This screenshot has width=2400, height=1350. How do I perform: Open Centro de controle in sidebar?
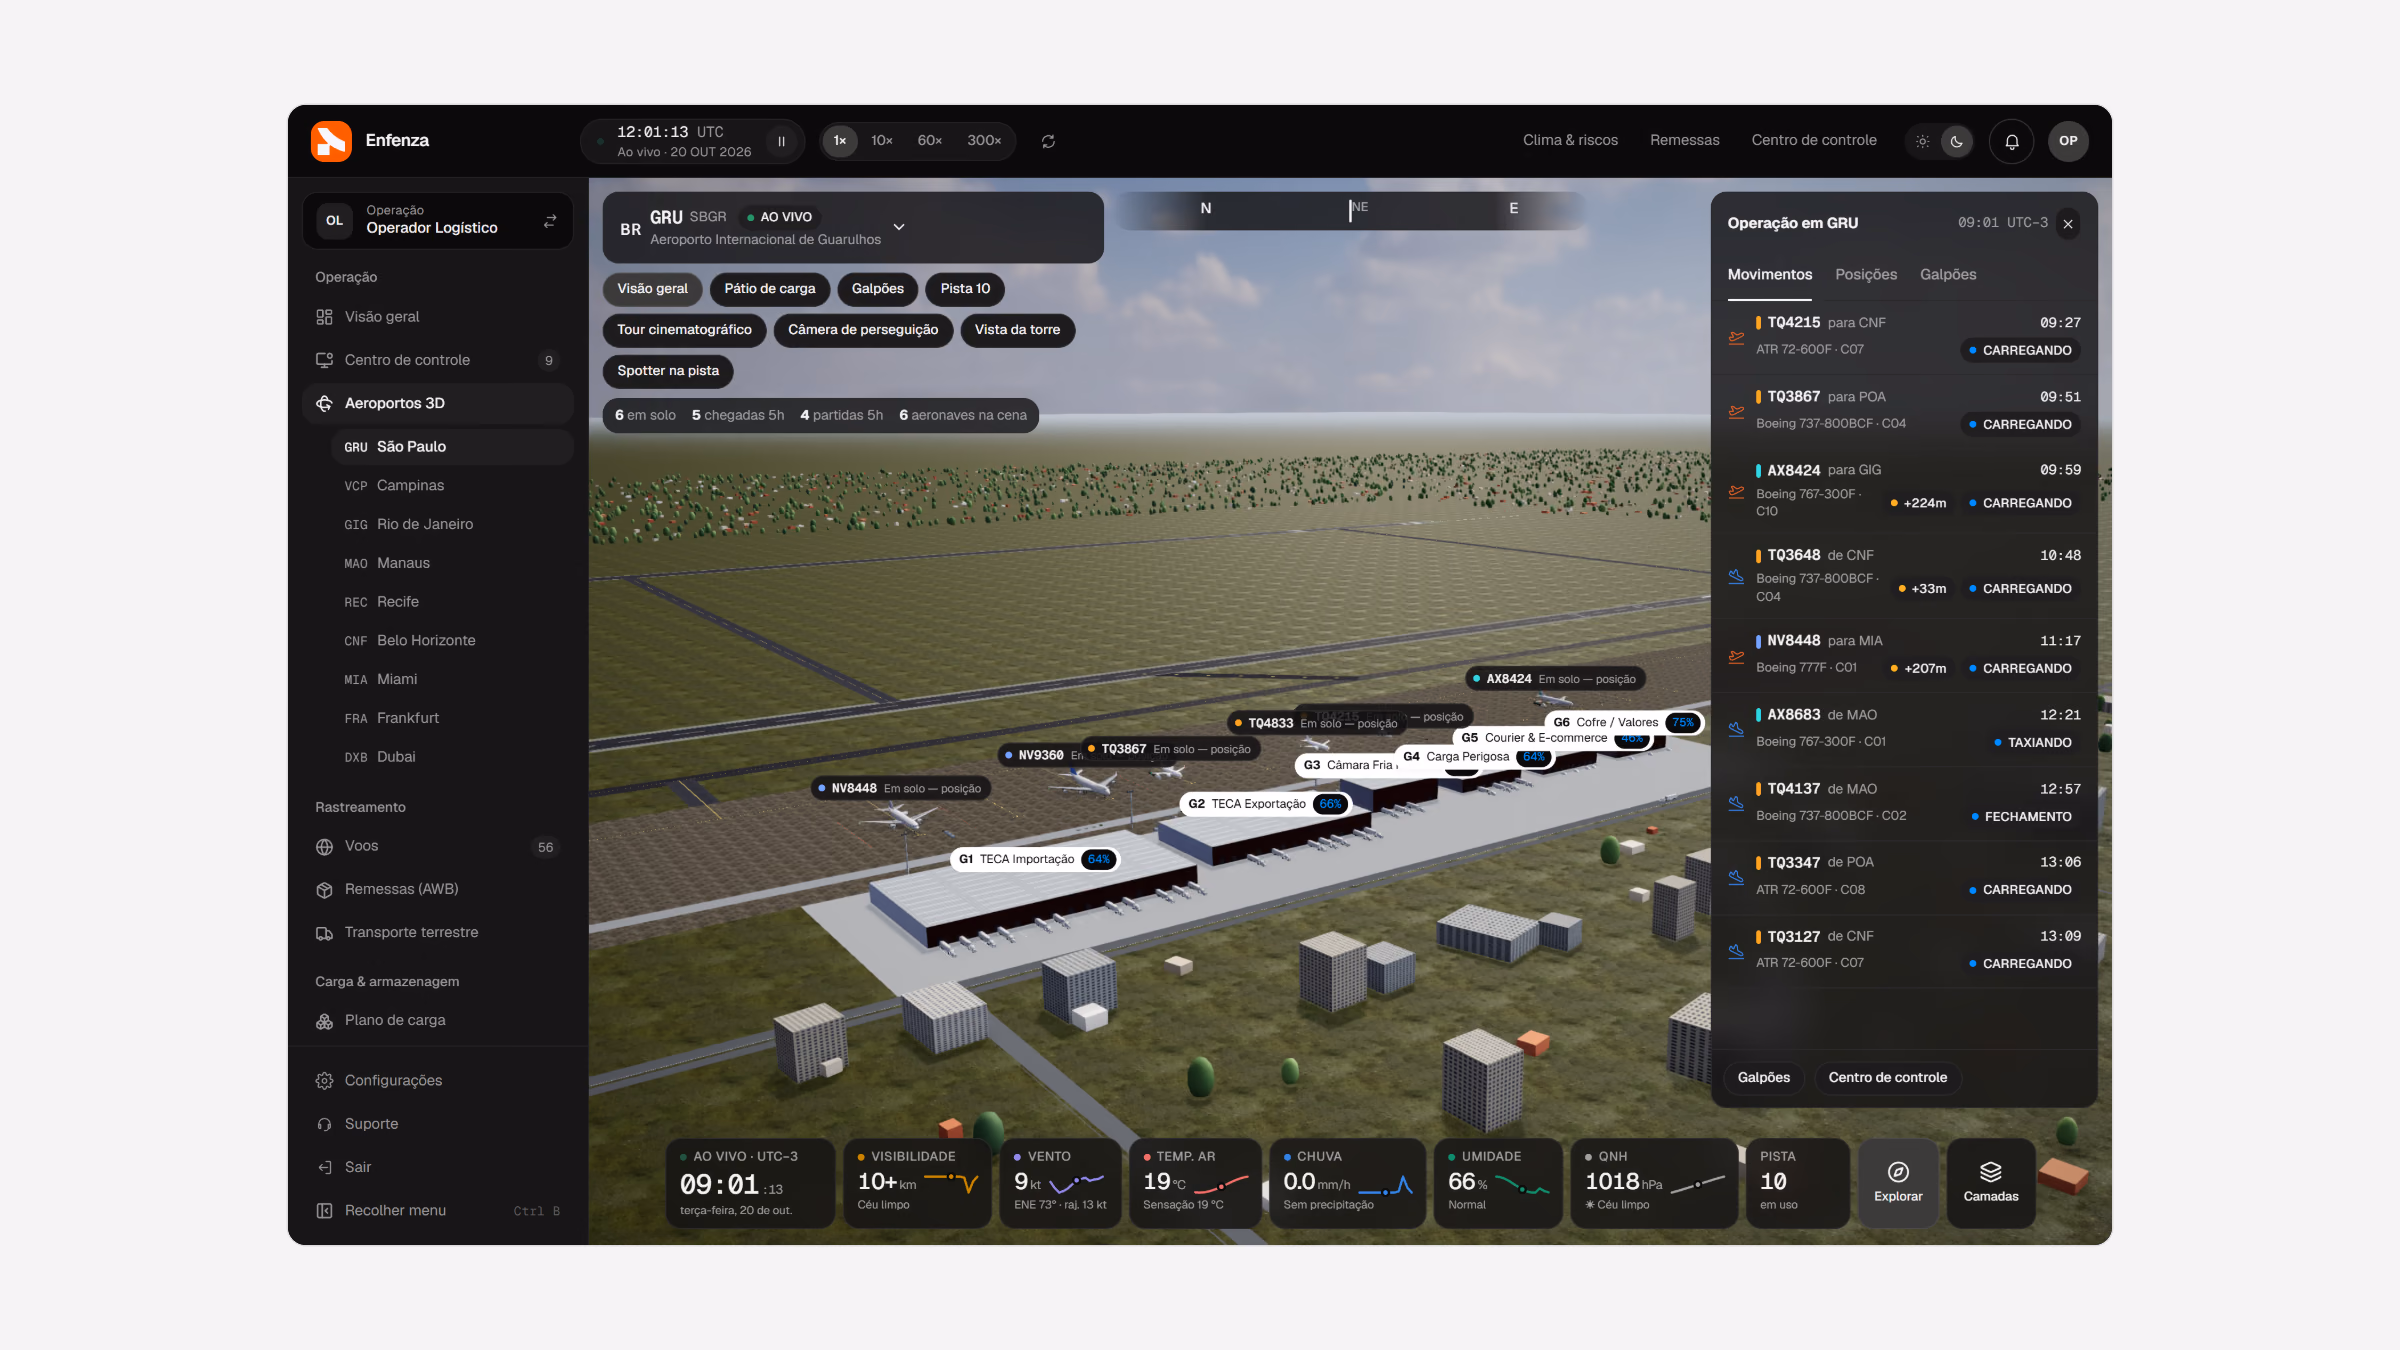pos(438,360)
